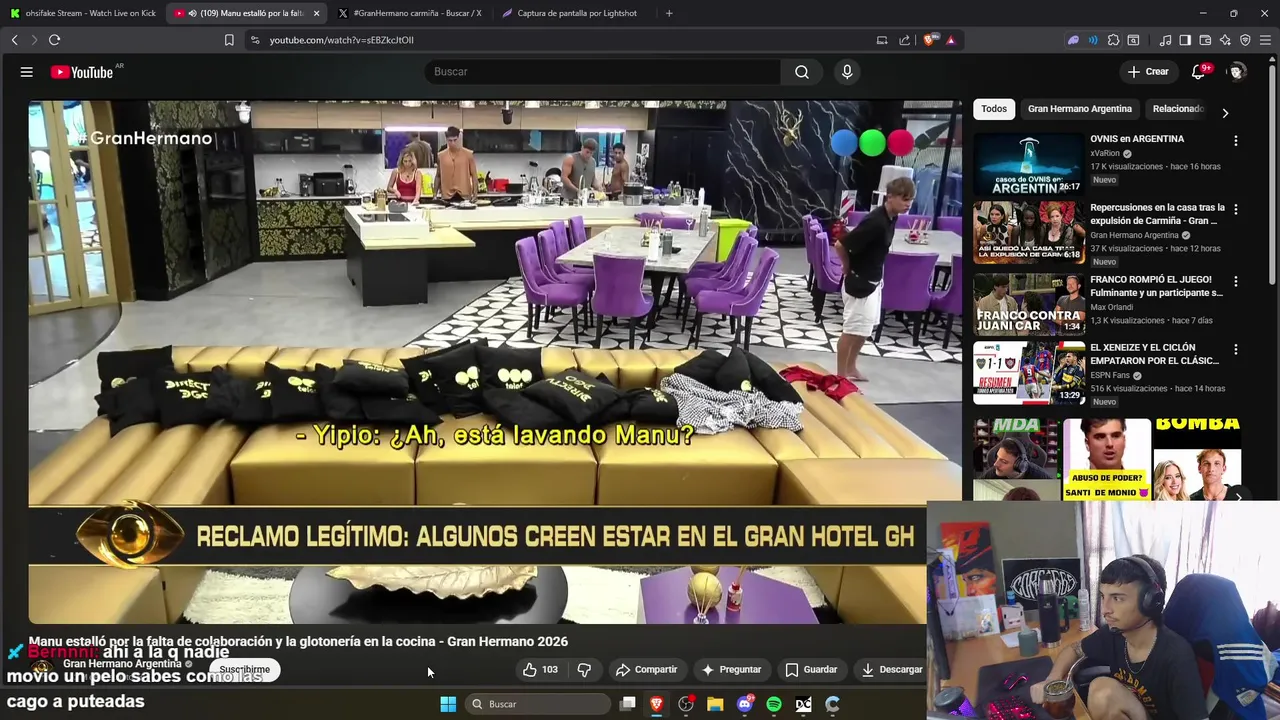Open File Explorer from the taskbar
Image resolution: width=1280 pixels, height=720 pixels.
coord(715,704)
